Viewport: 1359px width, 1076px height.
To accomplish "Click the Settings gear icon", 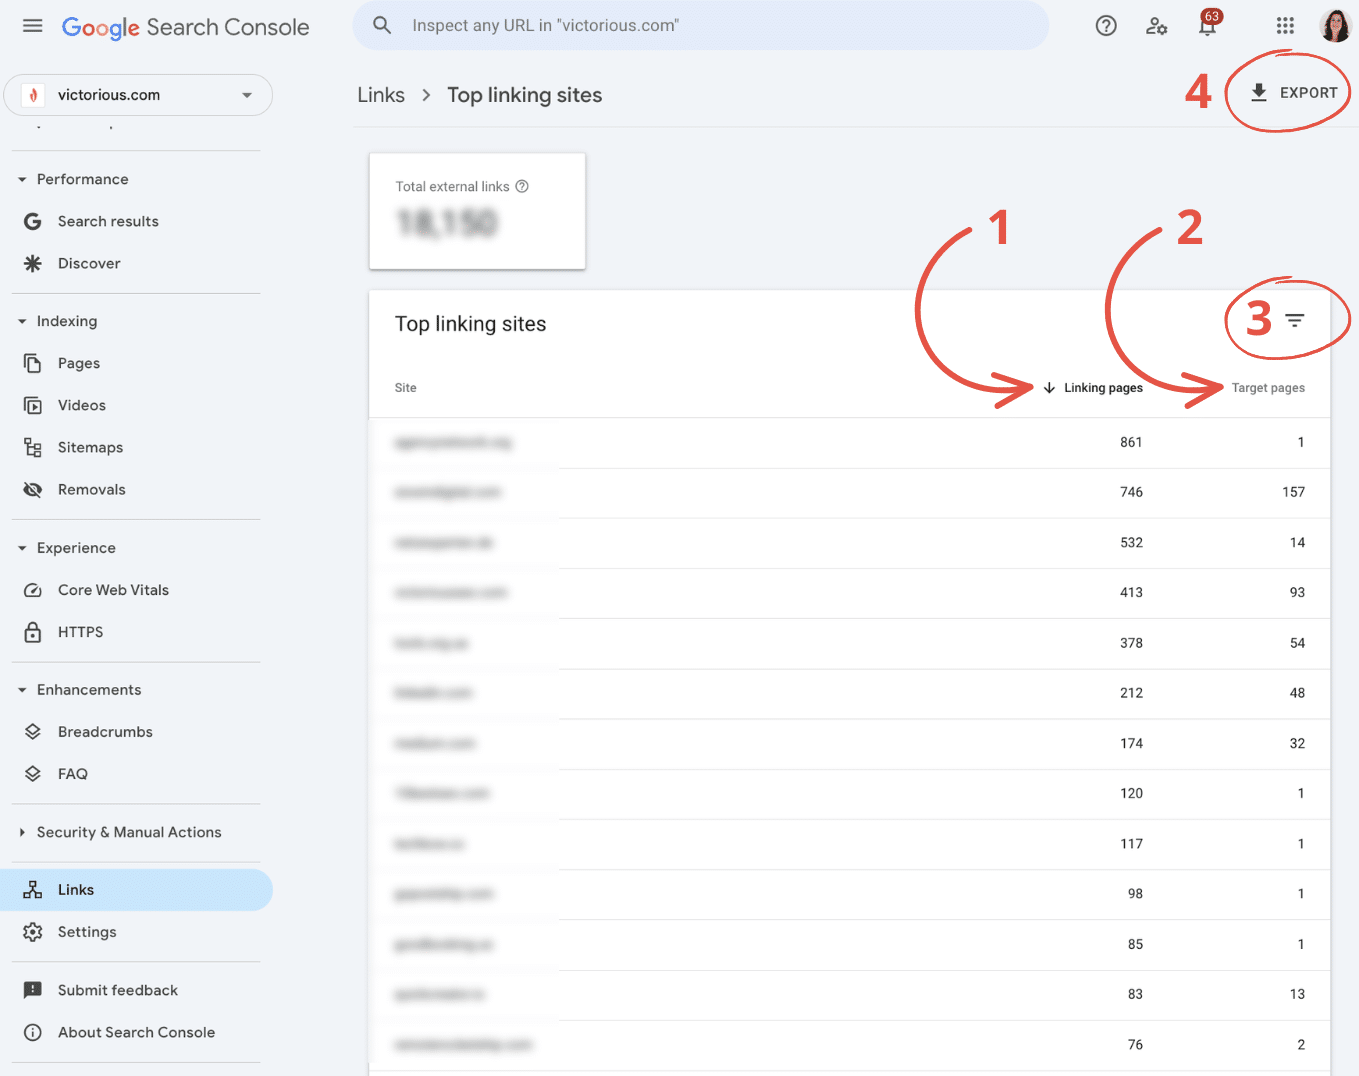I will coord(33,932).
